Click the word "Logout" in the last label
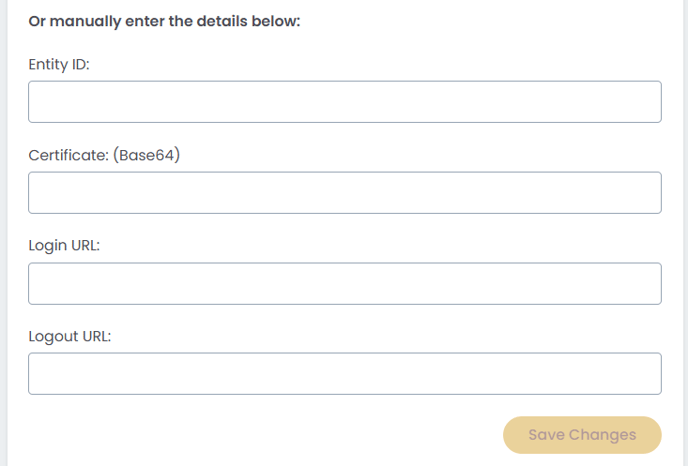The width and height of the screenshot is (688, 466). point(53,336)
